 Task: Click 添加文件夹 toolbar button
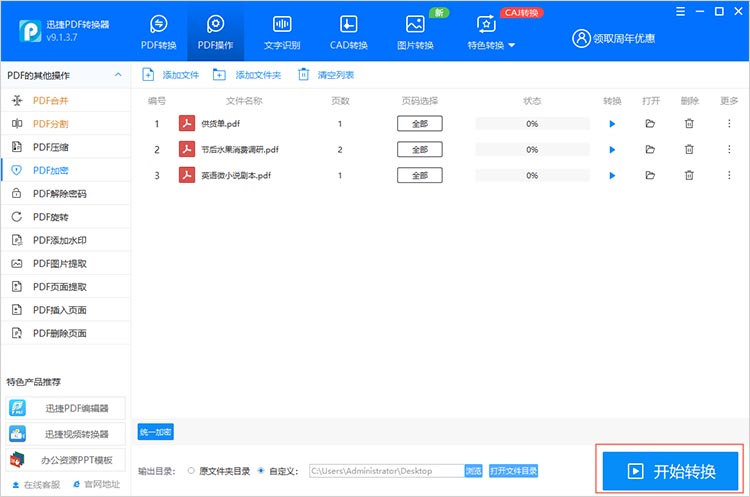pyautogui.click(x=247, y=75)
